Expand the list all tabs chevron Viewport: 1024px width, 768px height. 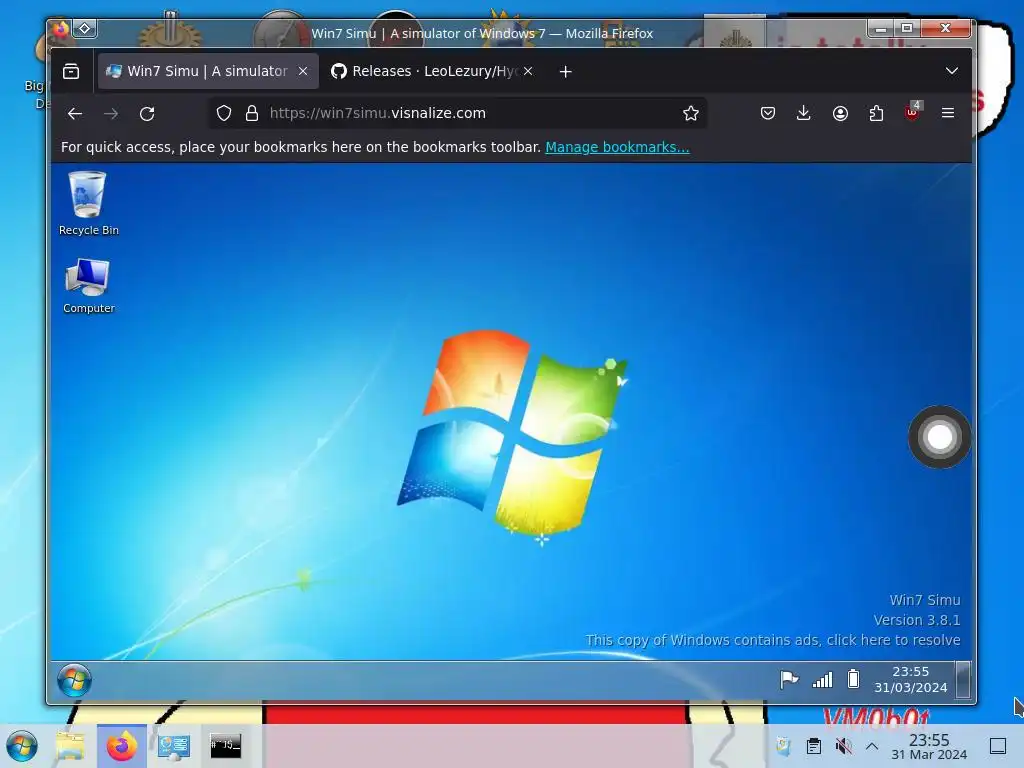952,71
